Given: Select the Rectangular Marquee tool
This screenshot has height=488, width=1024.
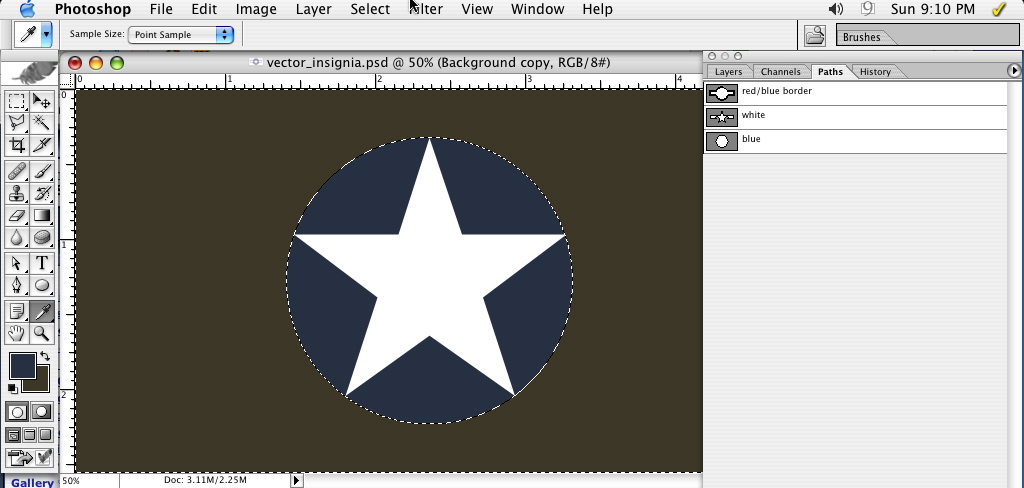Looking at the screenshot, I should click(x=17, y=101).
